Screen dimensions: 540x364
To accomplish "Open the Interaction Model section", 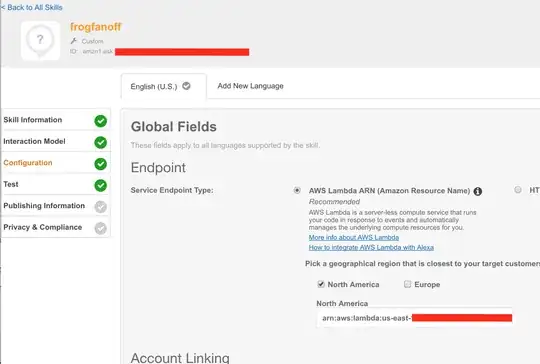I will (56, 141).
